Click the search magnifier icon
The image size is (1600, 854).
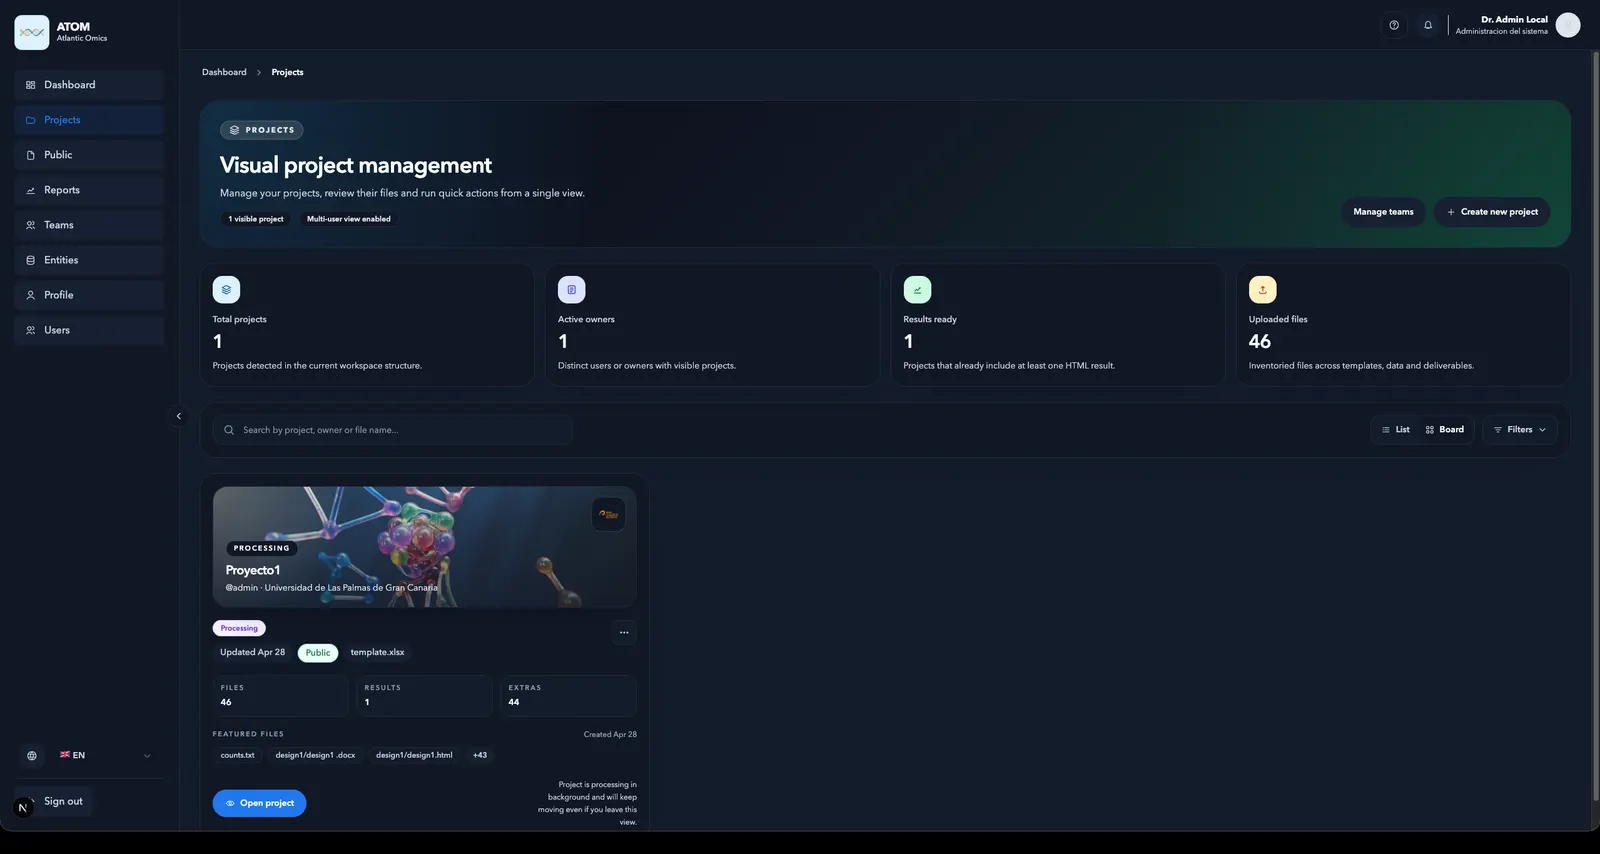coord(229,430)
